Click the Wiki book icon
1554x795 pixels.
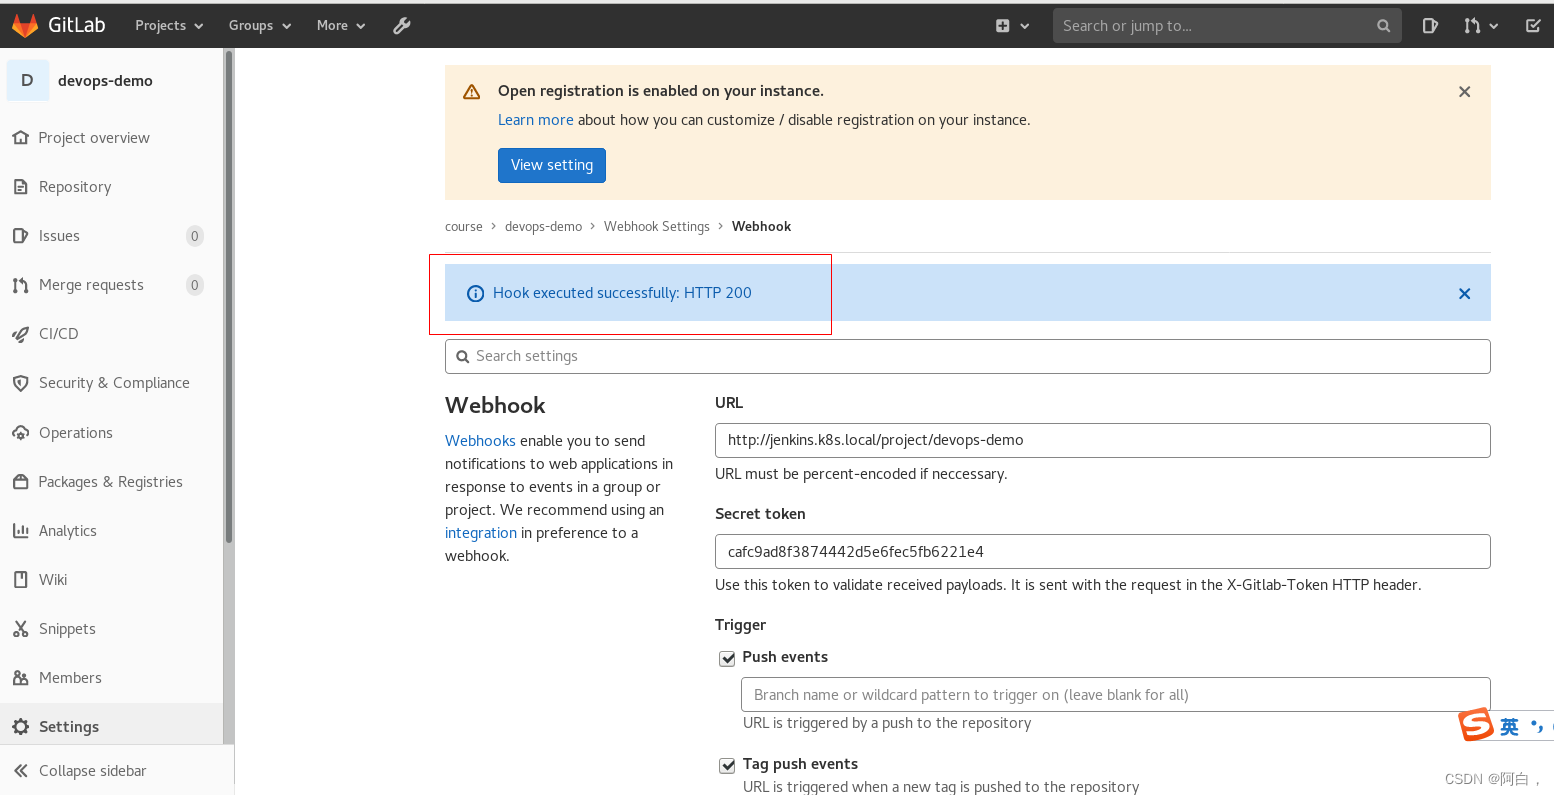pos(20,580)
